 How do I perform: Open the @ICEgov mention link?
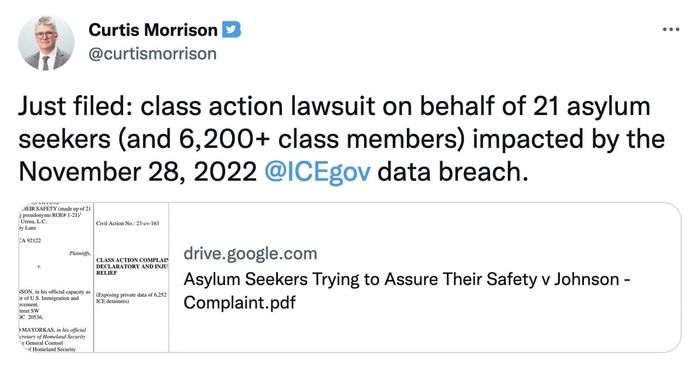pyautogui.click(x=317, y=172)
